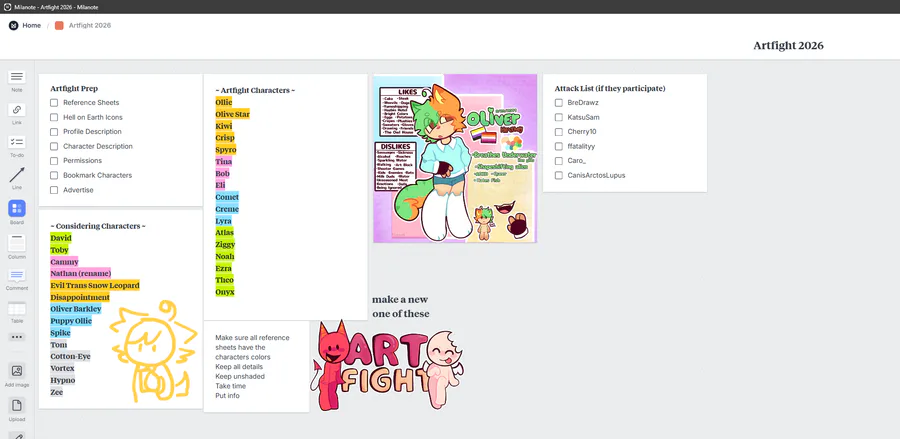Click 'Disappointment' entry
The height and width of the screenshot is (439, 900).
pos(80,297)
